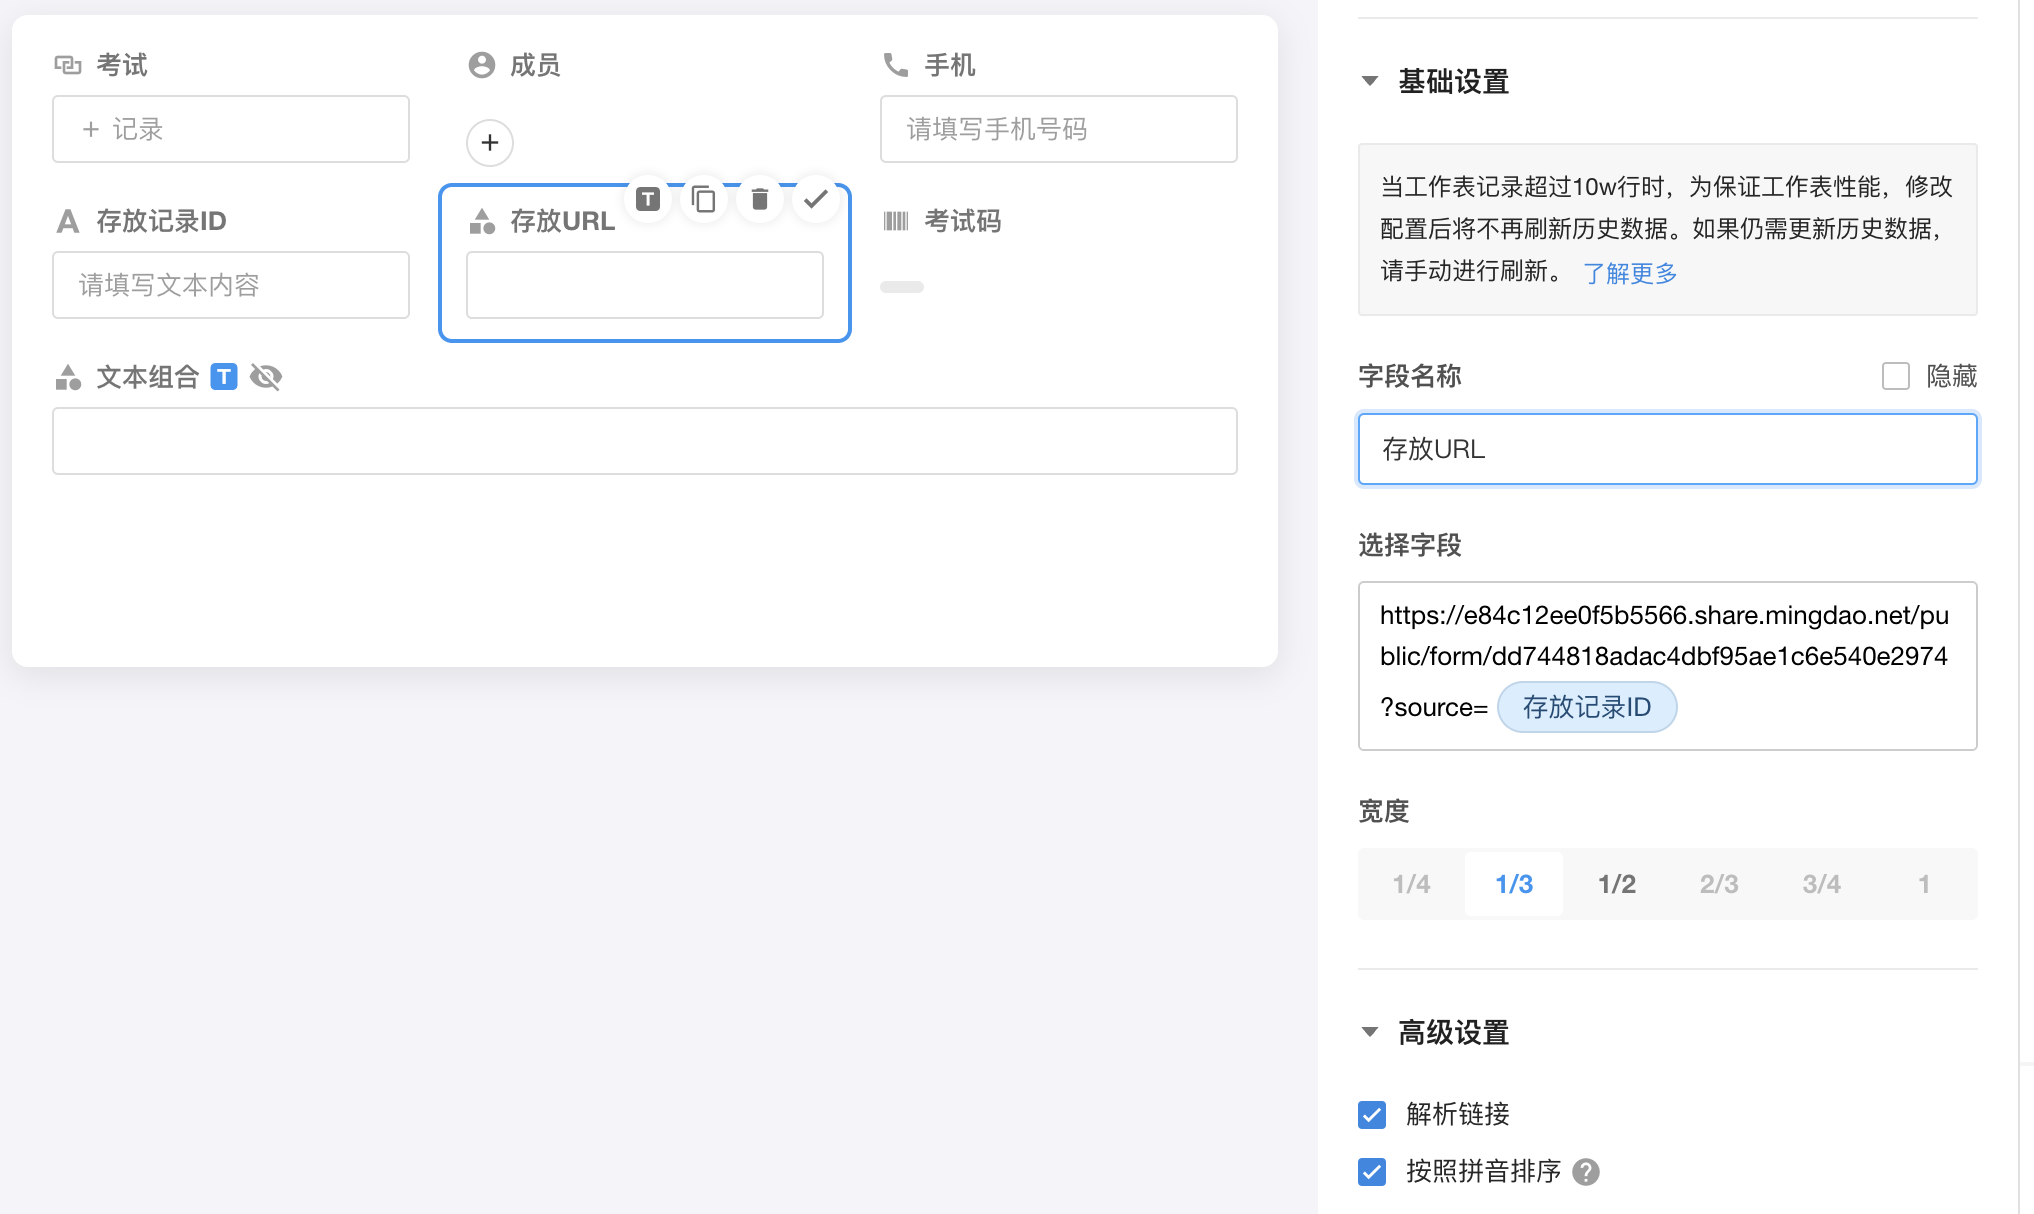
Task: Click the 存放记录ID tag in 选择字段
Action: 1586,707
